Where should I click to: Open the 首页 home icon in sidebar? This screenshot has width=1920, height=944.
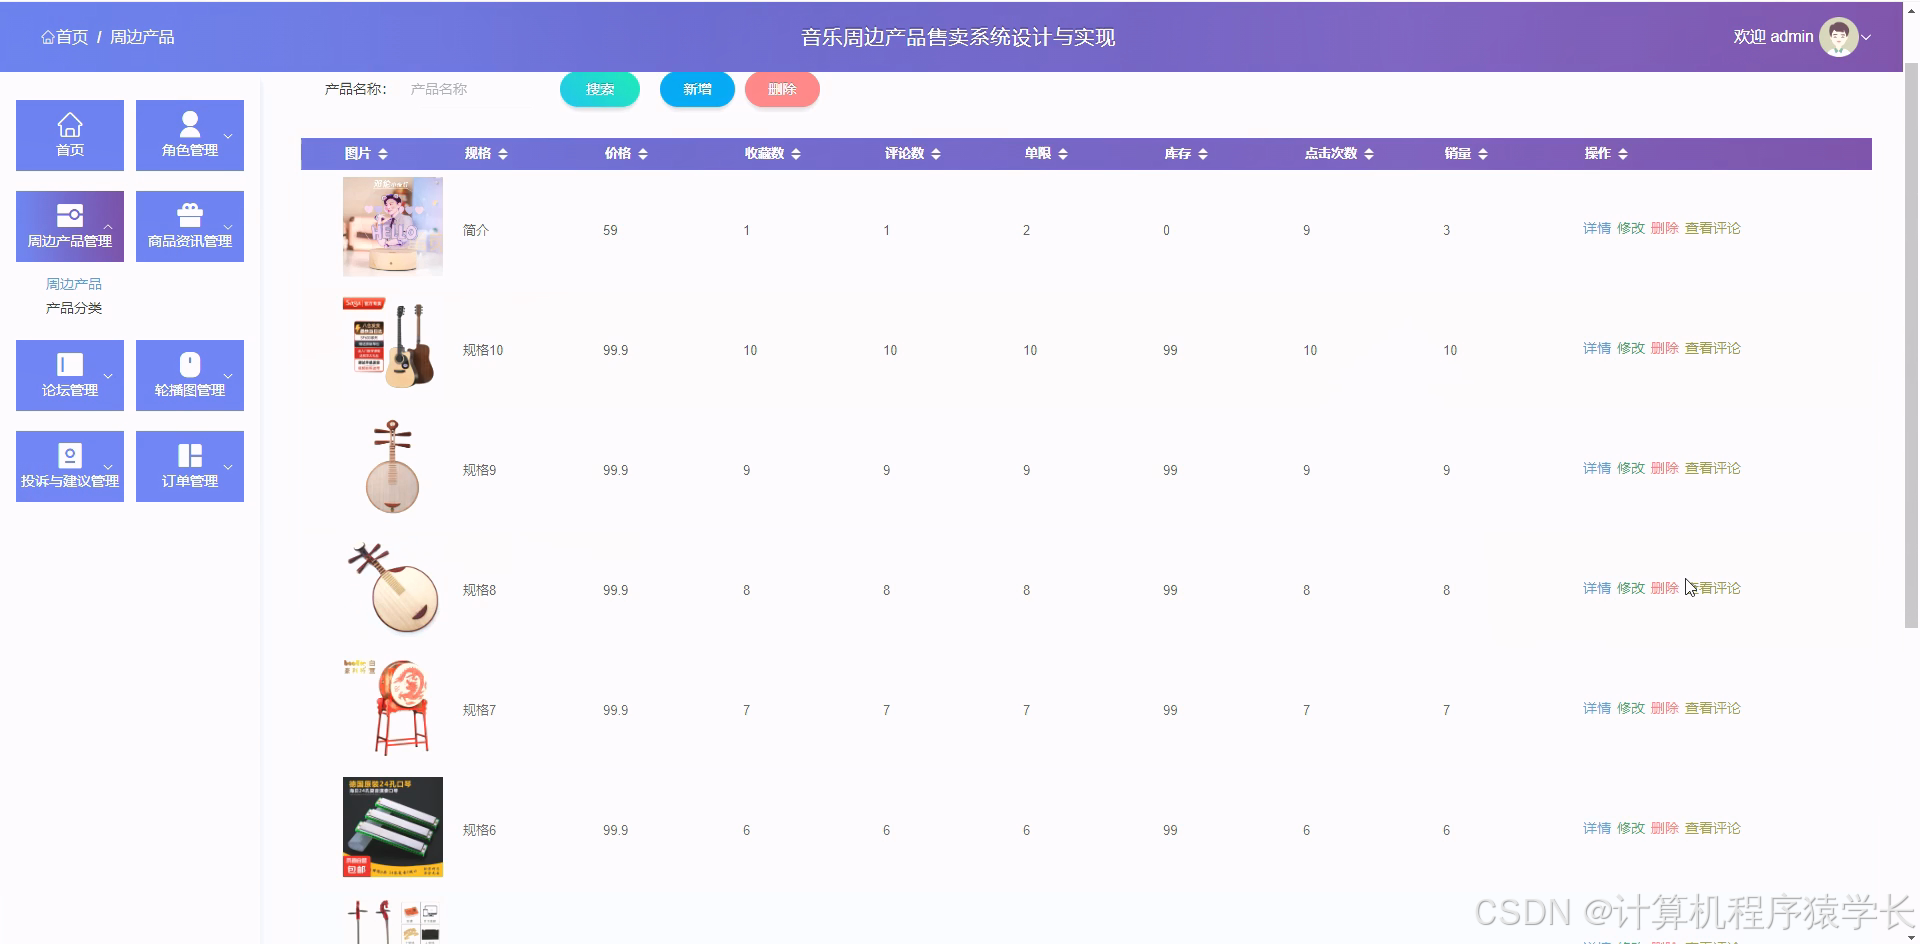point(69,124)
